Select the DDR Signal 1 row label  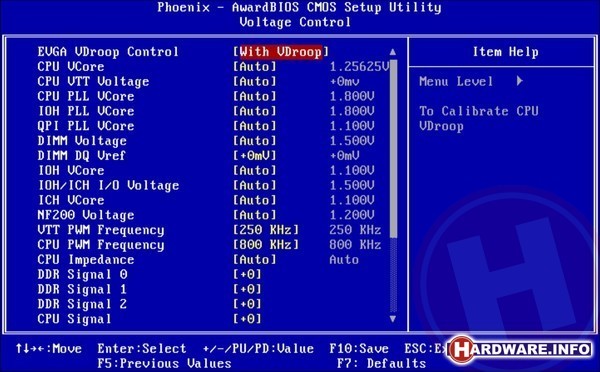(x=82, y=290)
